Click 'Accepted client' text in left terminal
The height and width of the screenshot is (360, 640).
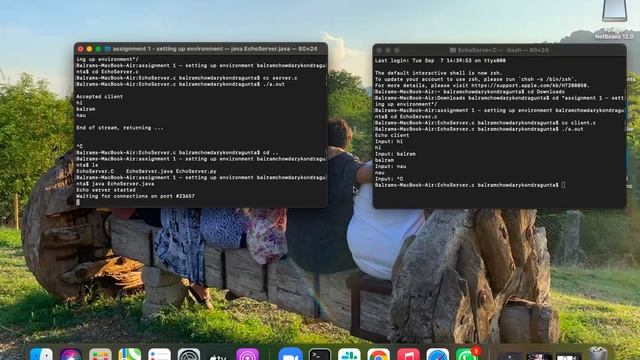[x=99, y=97]
